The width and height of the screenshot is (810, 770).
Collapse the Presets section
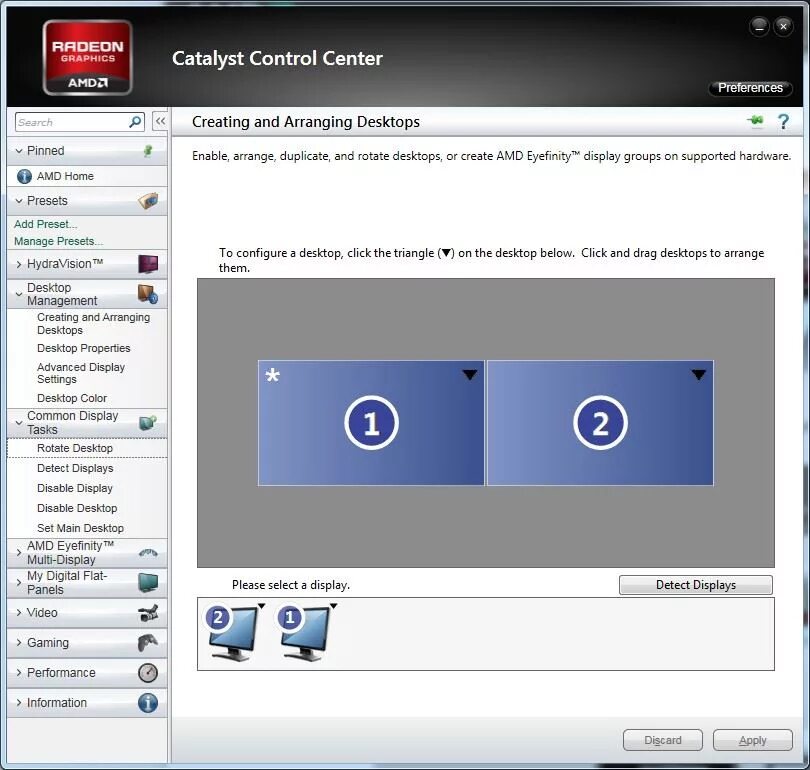pos(19,201)
